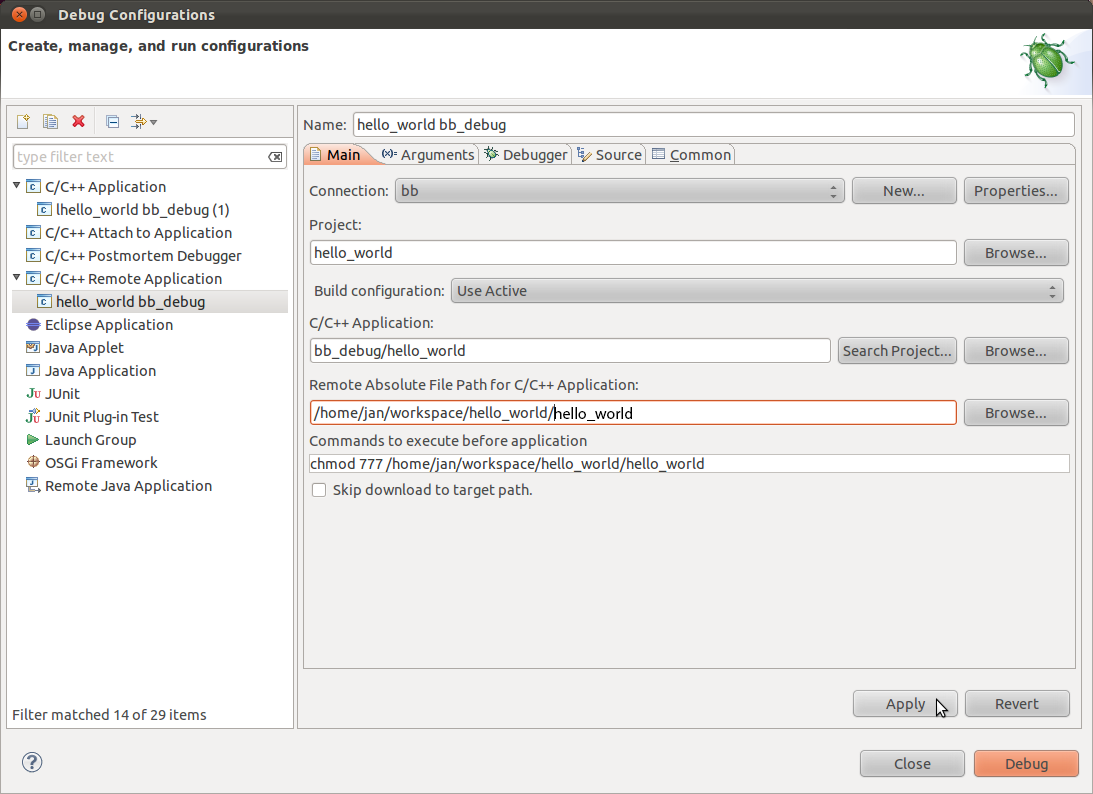This screenshot has width=1093, height=794.
Task: Select C/C++ Postmortem Debugger entry
Action: coord(143,255)
